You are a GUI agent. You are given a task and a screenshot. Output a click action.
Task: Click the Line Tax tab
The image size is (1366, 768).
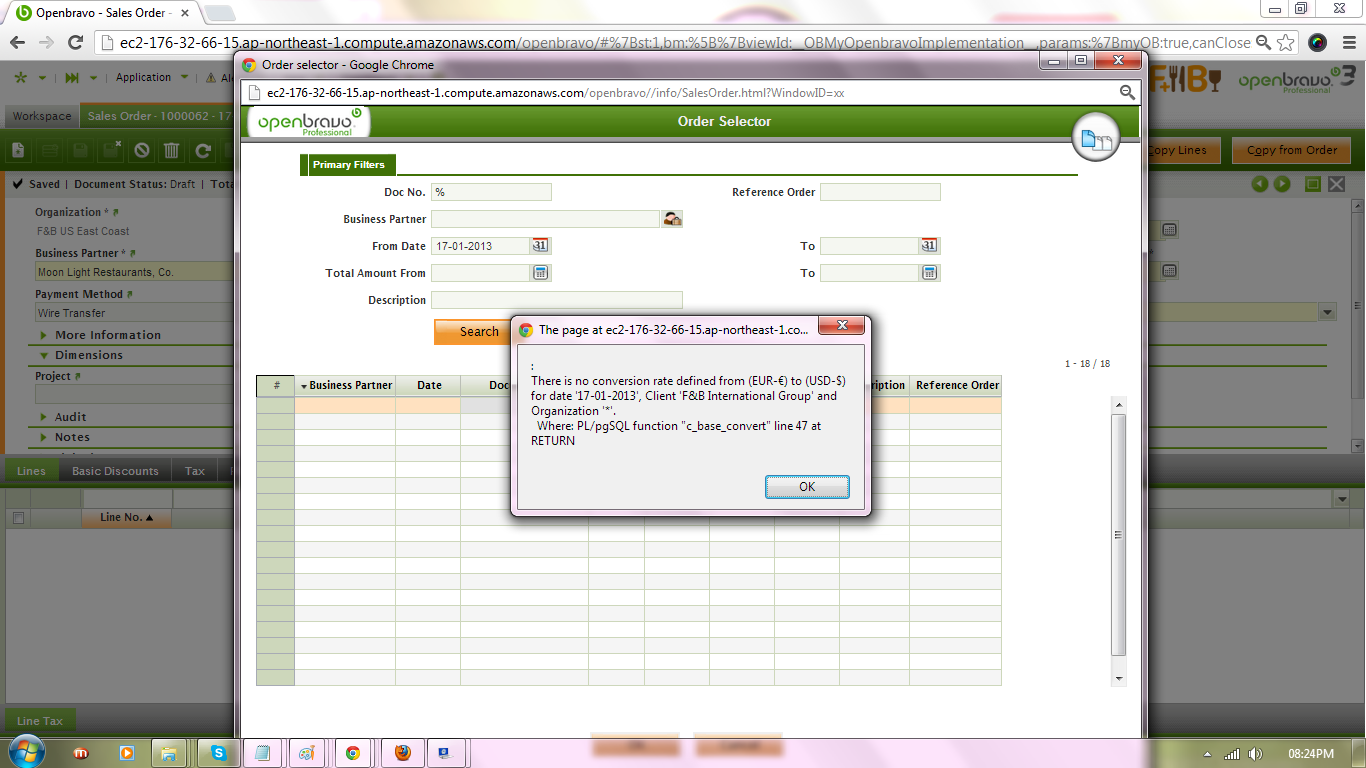(40, 721)
